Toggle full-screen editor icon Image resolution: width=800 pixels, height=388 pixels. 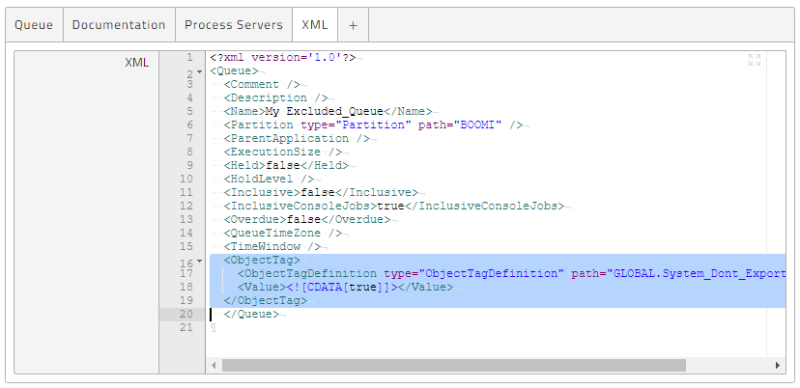tap(755, 60)
